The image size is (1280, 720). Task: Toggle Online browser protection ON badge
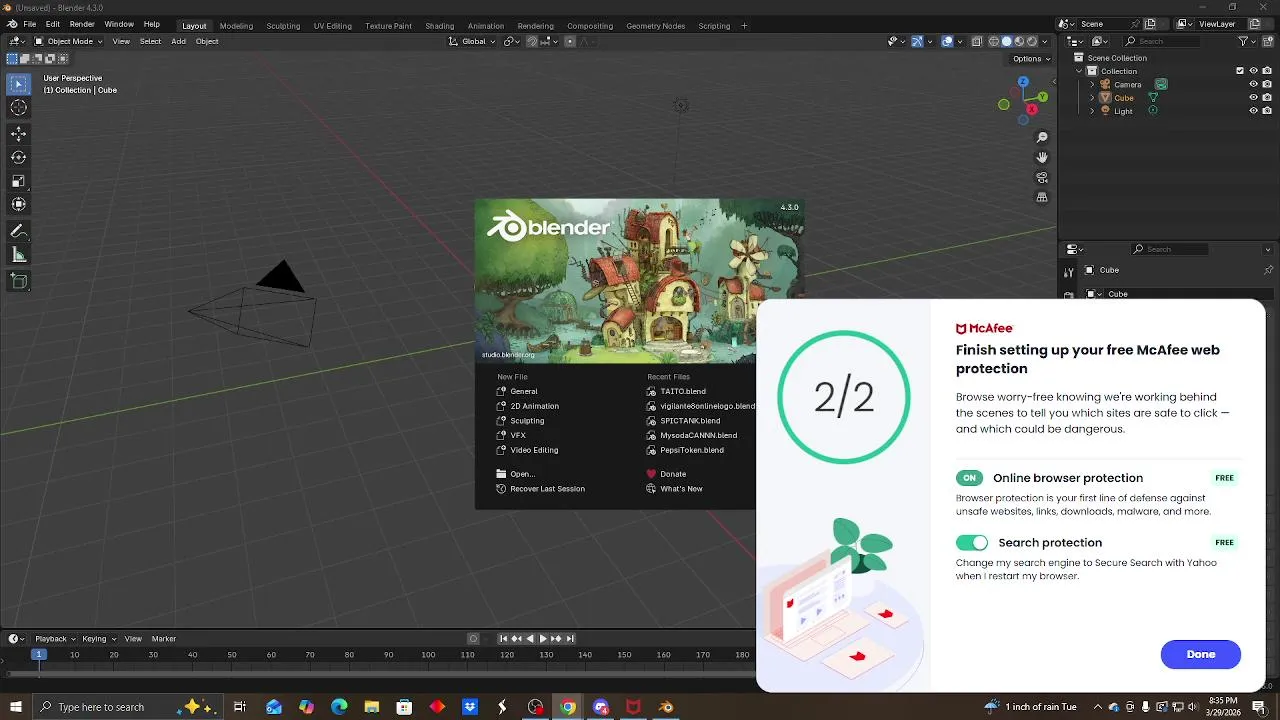[x=969, y=478]
